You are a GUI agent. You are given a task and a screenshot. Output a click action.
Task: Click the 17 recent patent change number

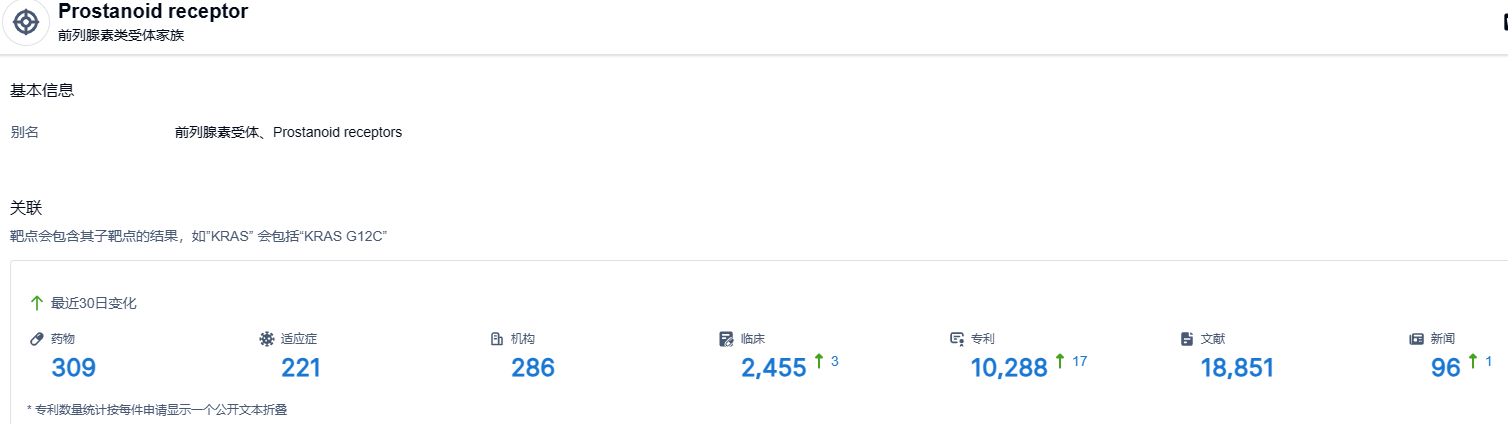pyautogui.click(x=1079, y=361)
